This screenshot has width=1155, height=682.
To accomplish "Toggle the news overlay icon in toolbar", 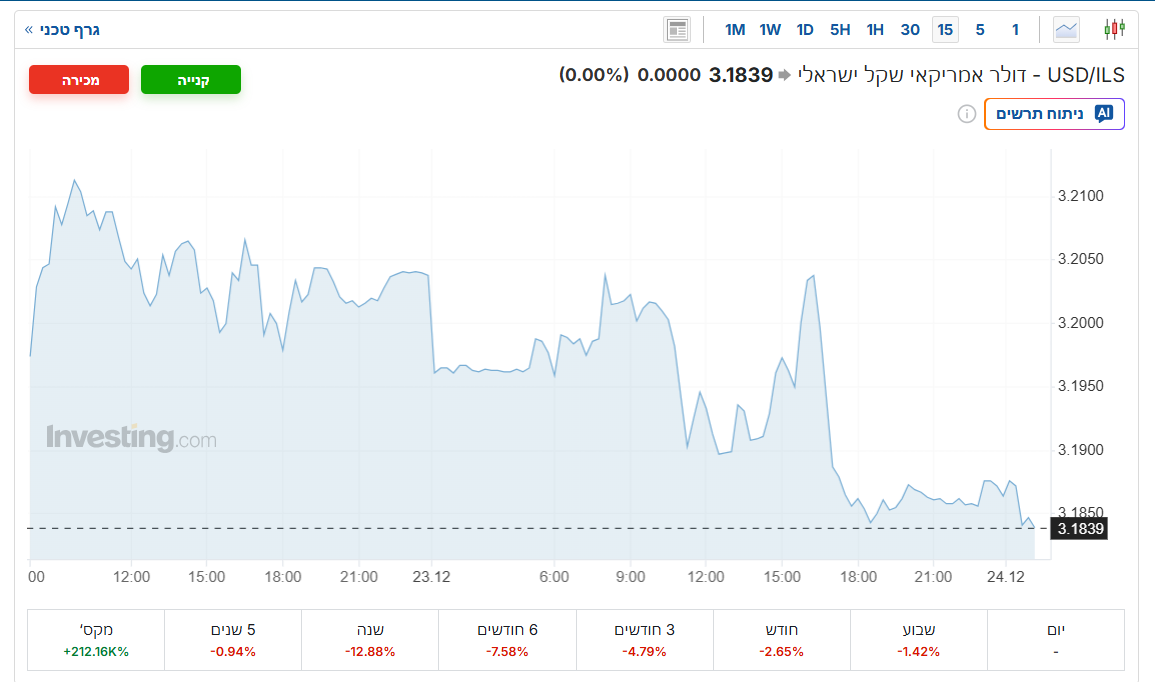I will pos(677,29).
